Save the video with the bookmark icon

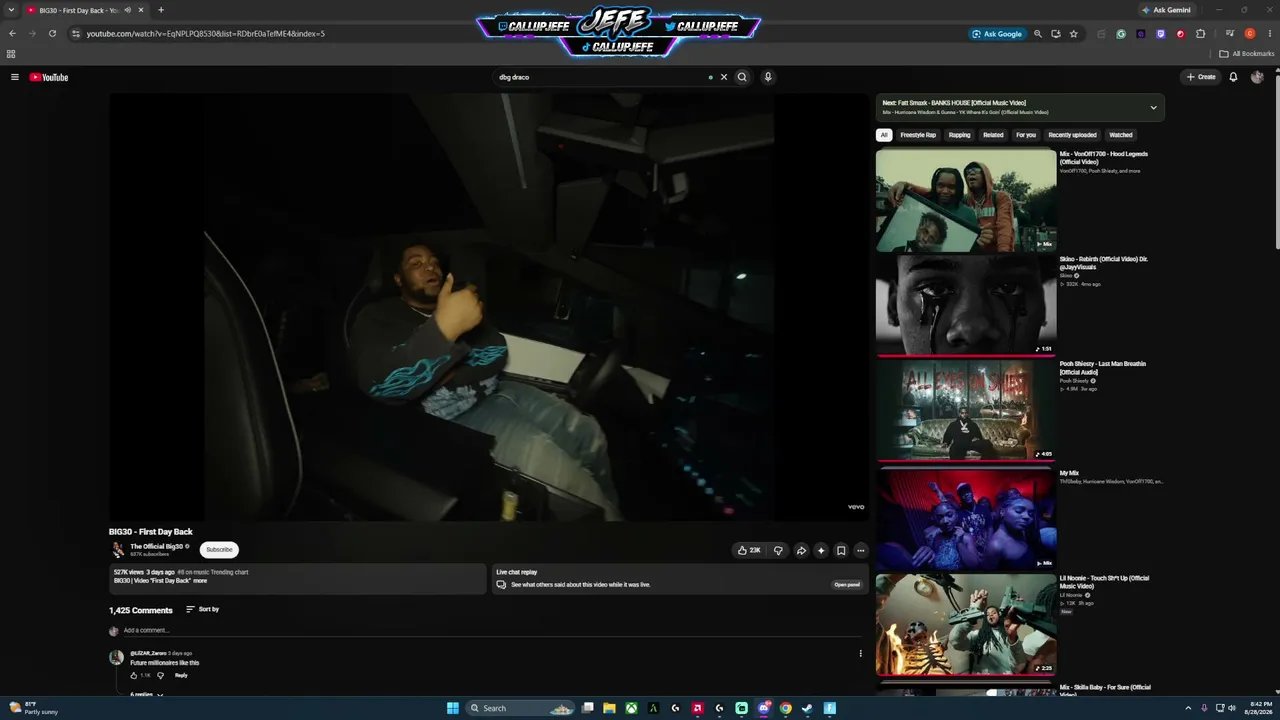coord(841,550)
